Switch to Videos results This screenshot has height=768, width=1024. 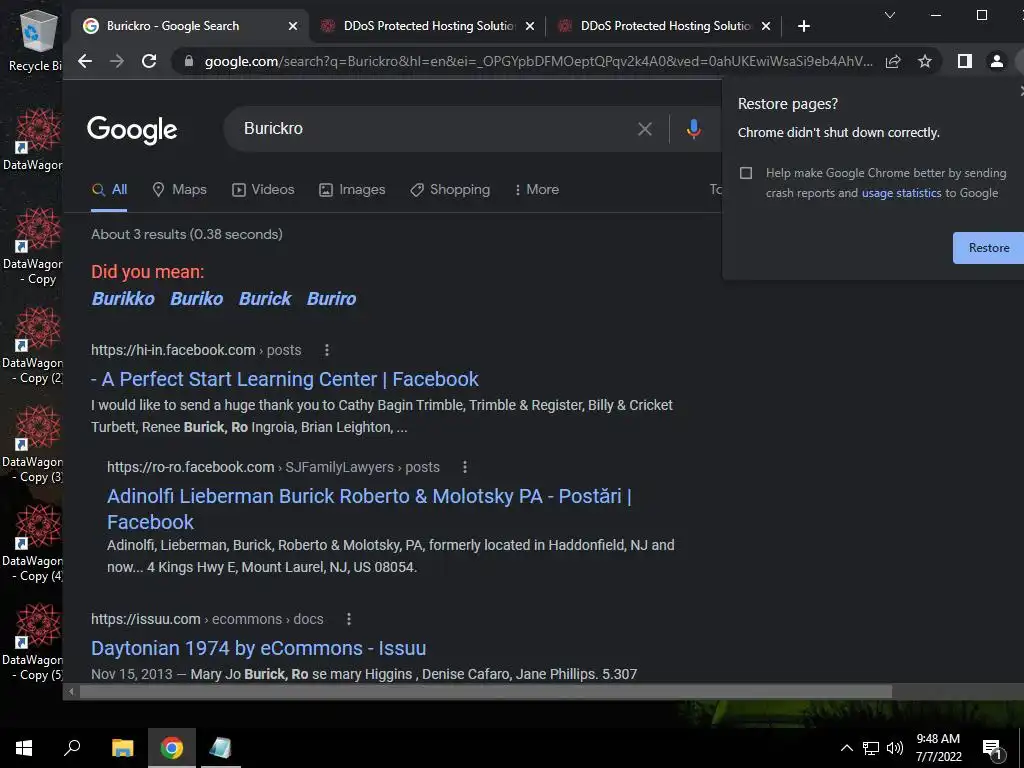coord(263,189)
